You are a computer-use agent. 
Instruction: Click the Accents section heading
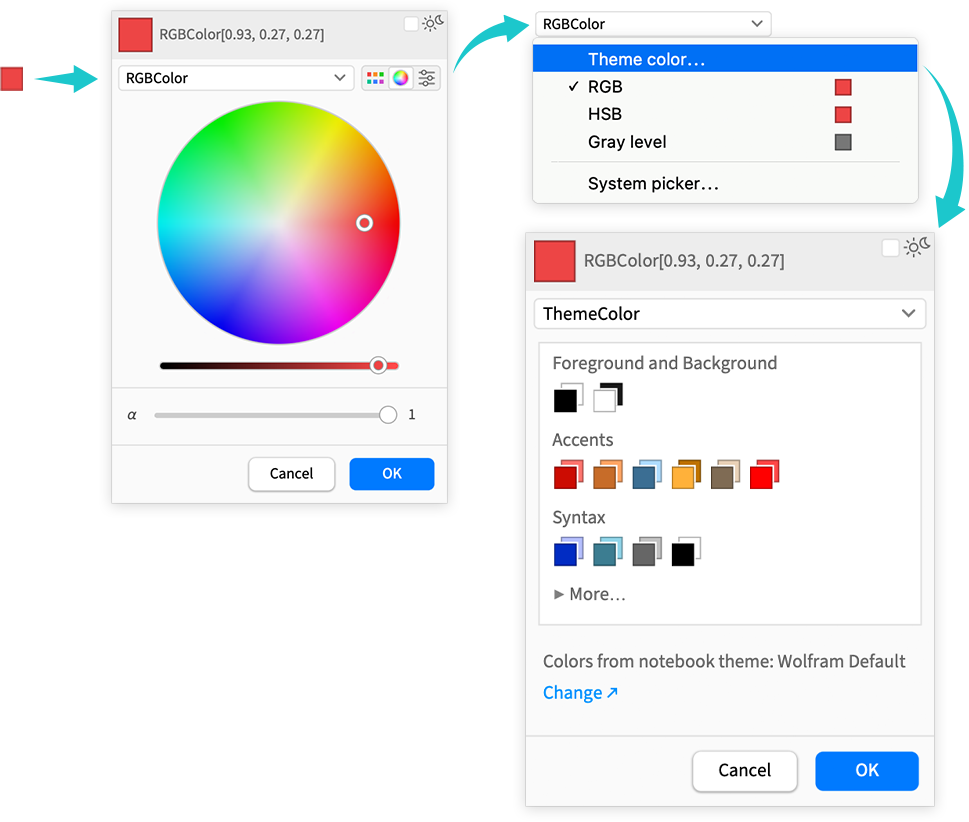(582, 440)
